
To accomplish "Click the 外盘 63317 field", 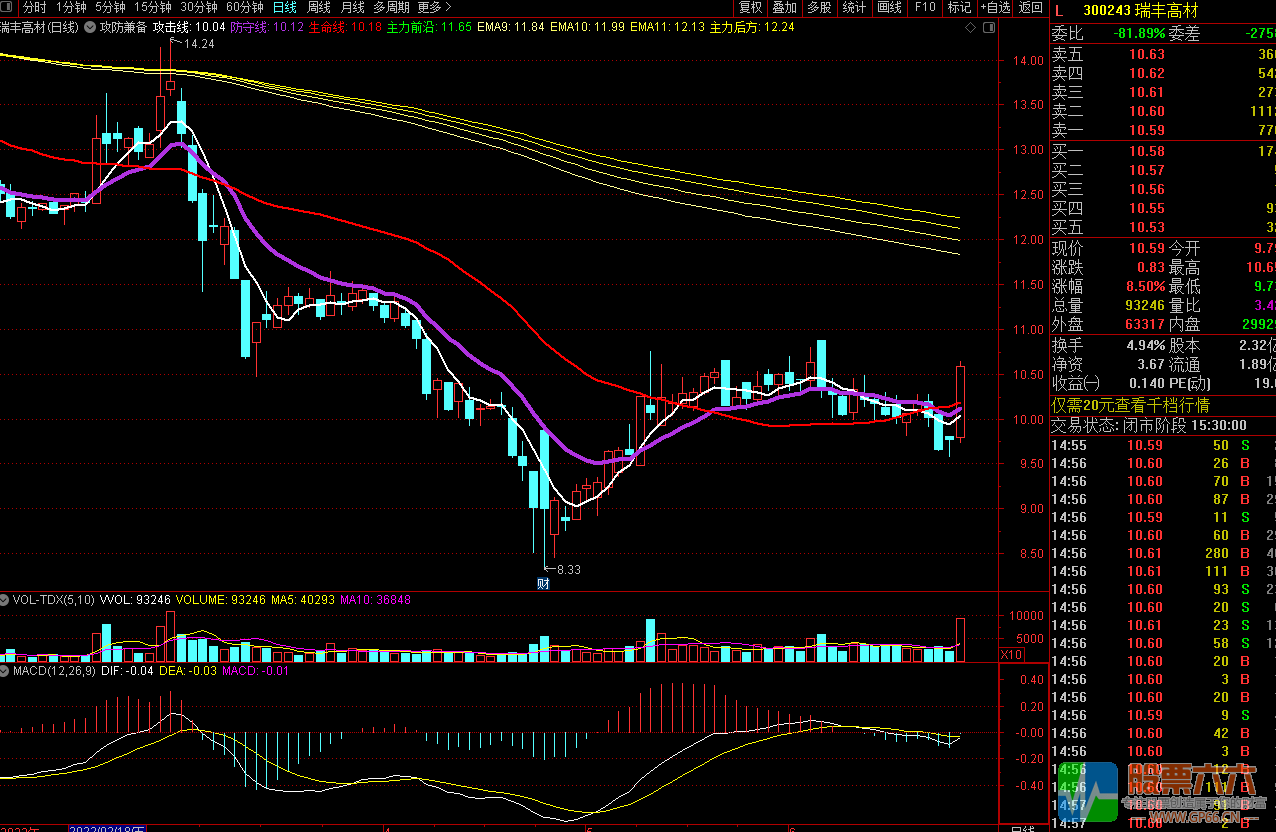I will pos(1108,324).
